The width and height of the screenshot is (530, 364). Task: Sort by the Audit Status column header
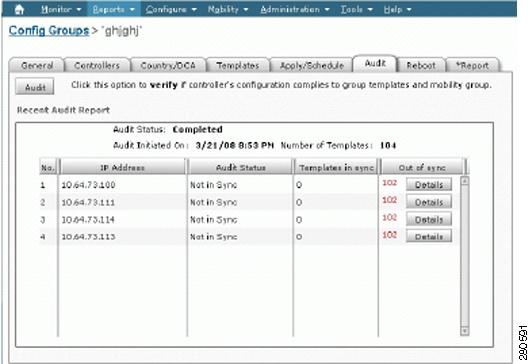point(240,167)
